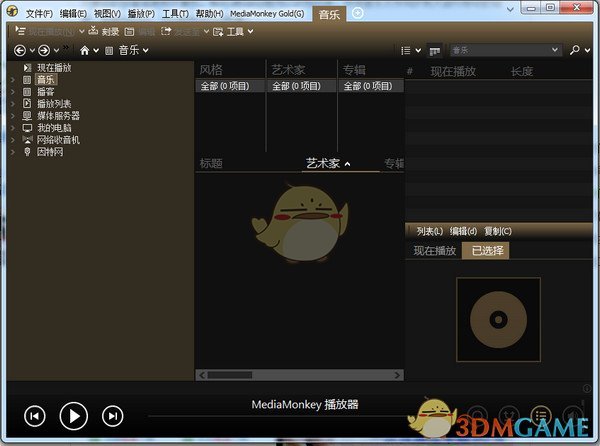Collapse the tab bar chevron near window controls
Screen dimensions: 600x446
point(510,9)
